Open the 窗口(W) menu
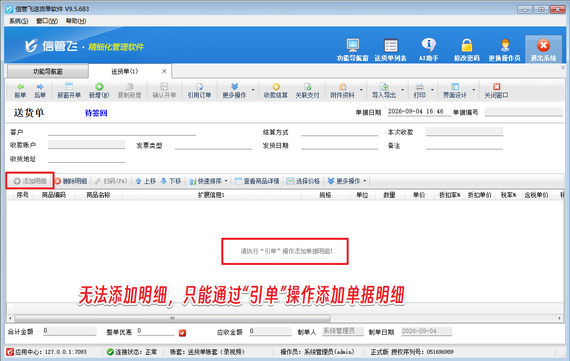The width and height of the screenshot is (570, 361). point(47,21)
